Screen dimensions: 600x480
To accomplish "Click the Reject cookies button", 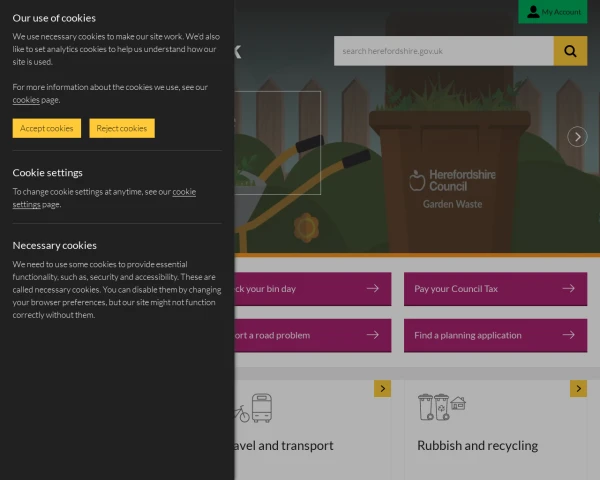I will (122, 128).
